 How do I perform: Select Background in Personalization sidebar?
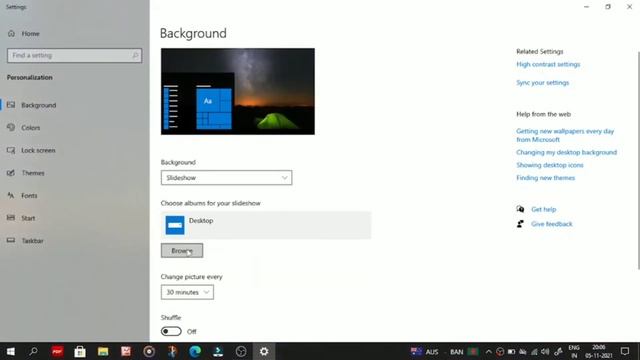pos(39,105)
